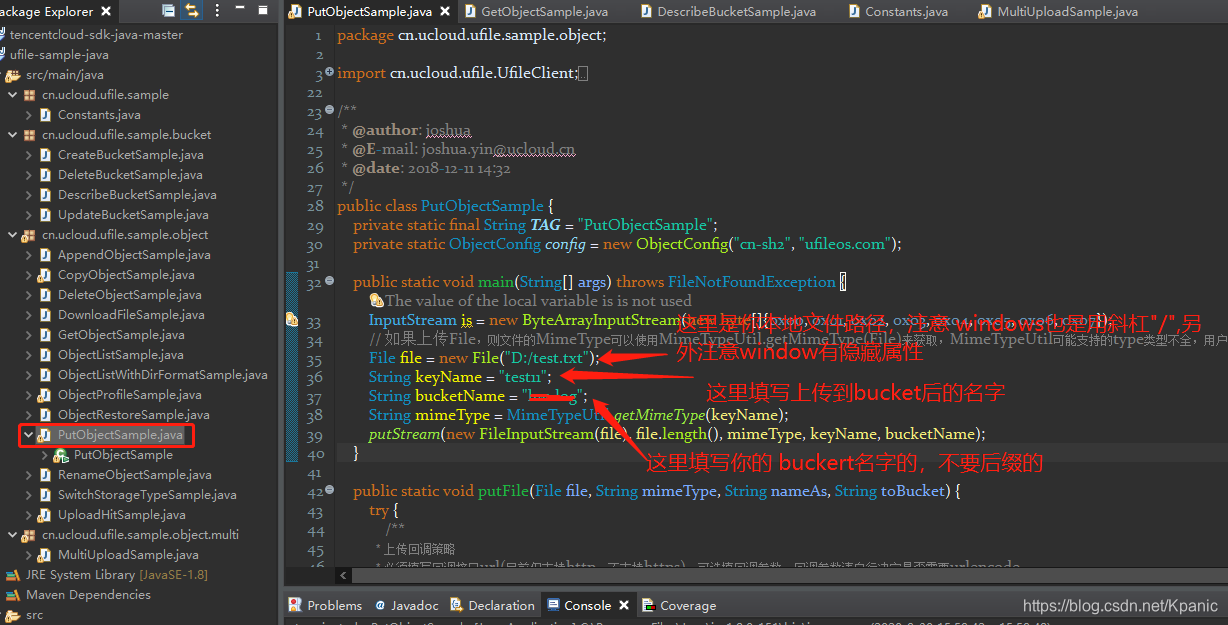Select GetObjectSample.java in Package Explorer tree
Viewport: 1228px width, 625px height.
tap(121, 335)
